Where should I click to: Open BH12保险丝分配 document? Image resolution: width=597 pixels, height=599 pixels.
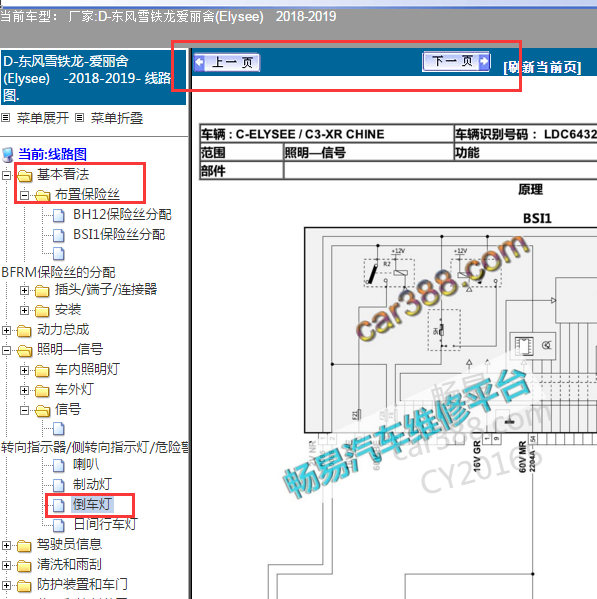click(122, 215)
